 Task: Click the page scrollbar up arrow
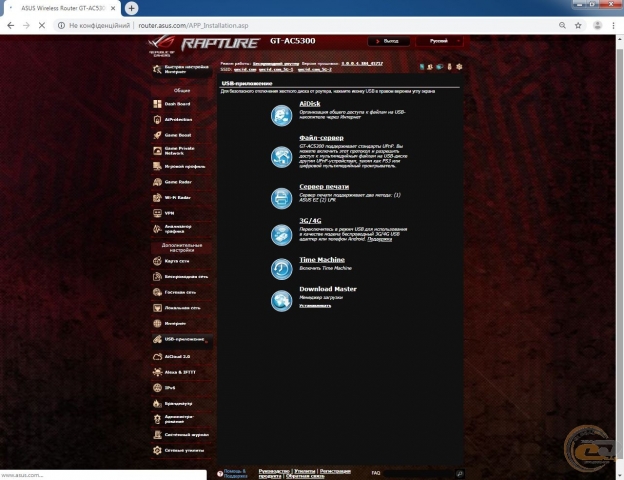[620, 39]
